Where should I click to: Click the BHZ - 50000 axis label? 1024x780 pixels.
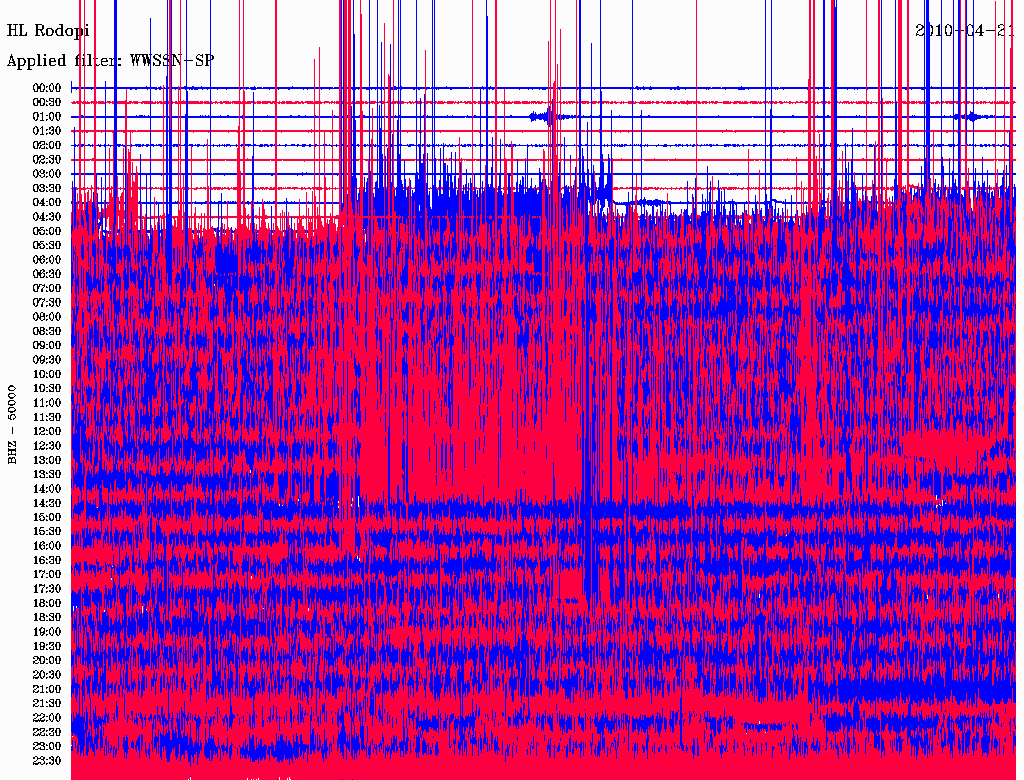point(12,425)
